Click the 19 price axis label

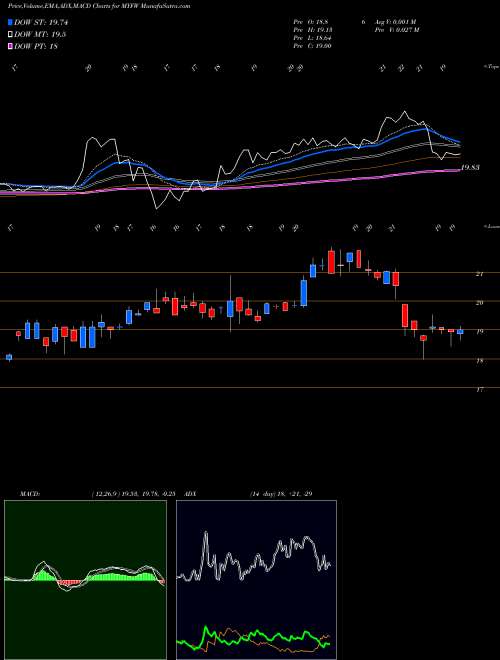479,332
